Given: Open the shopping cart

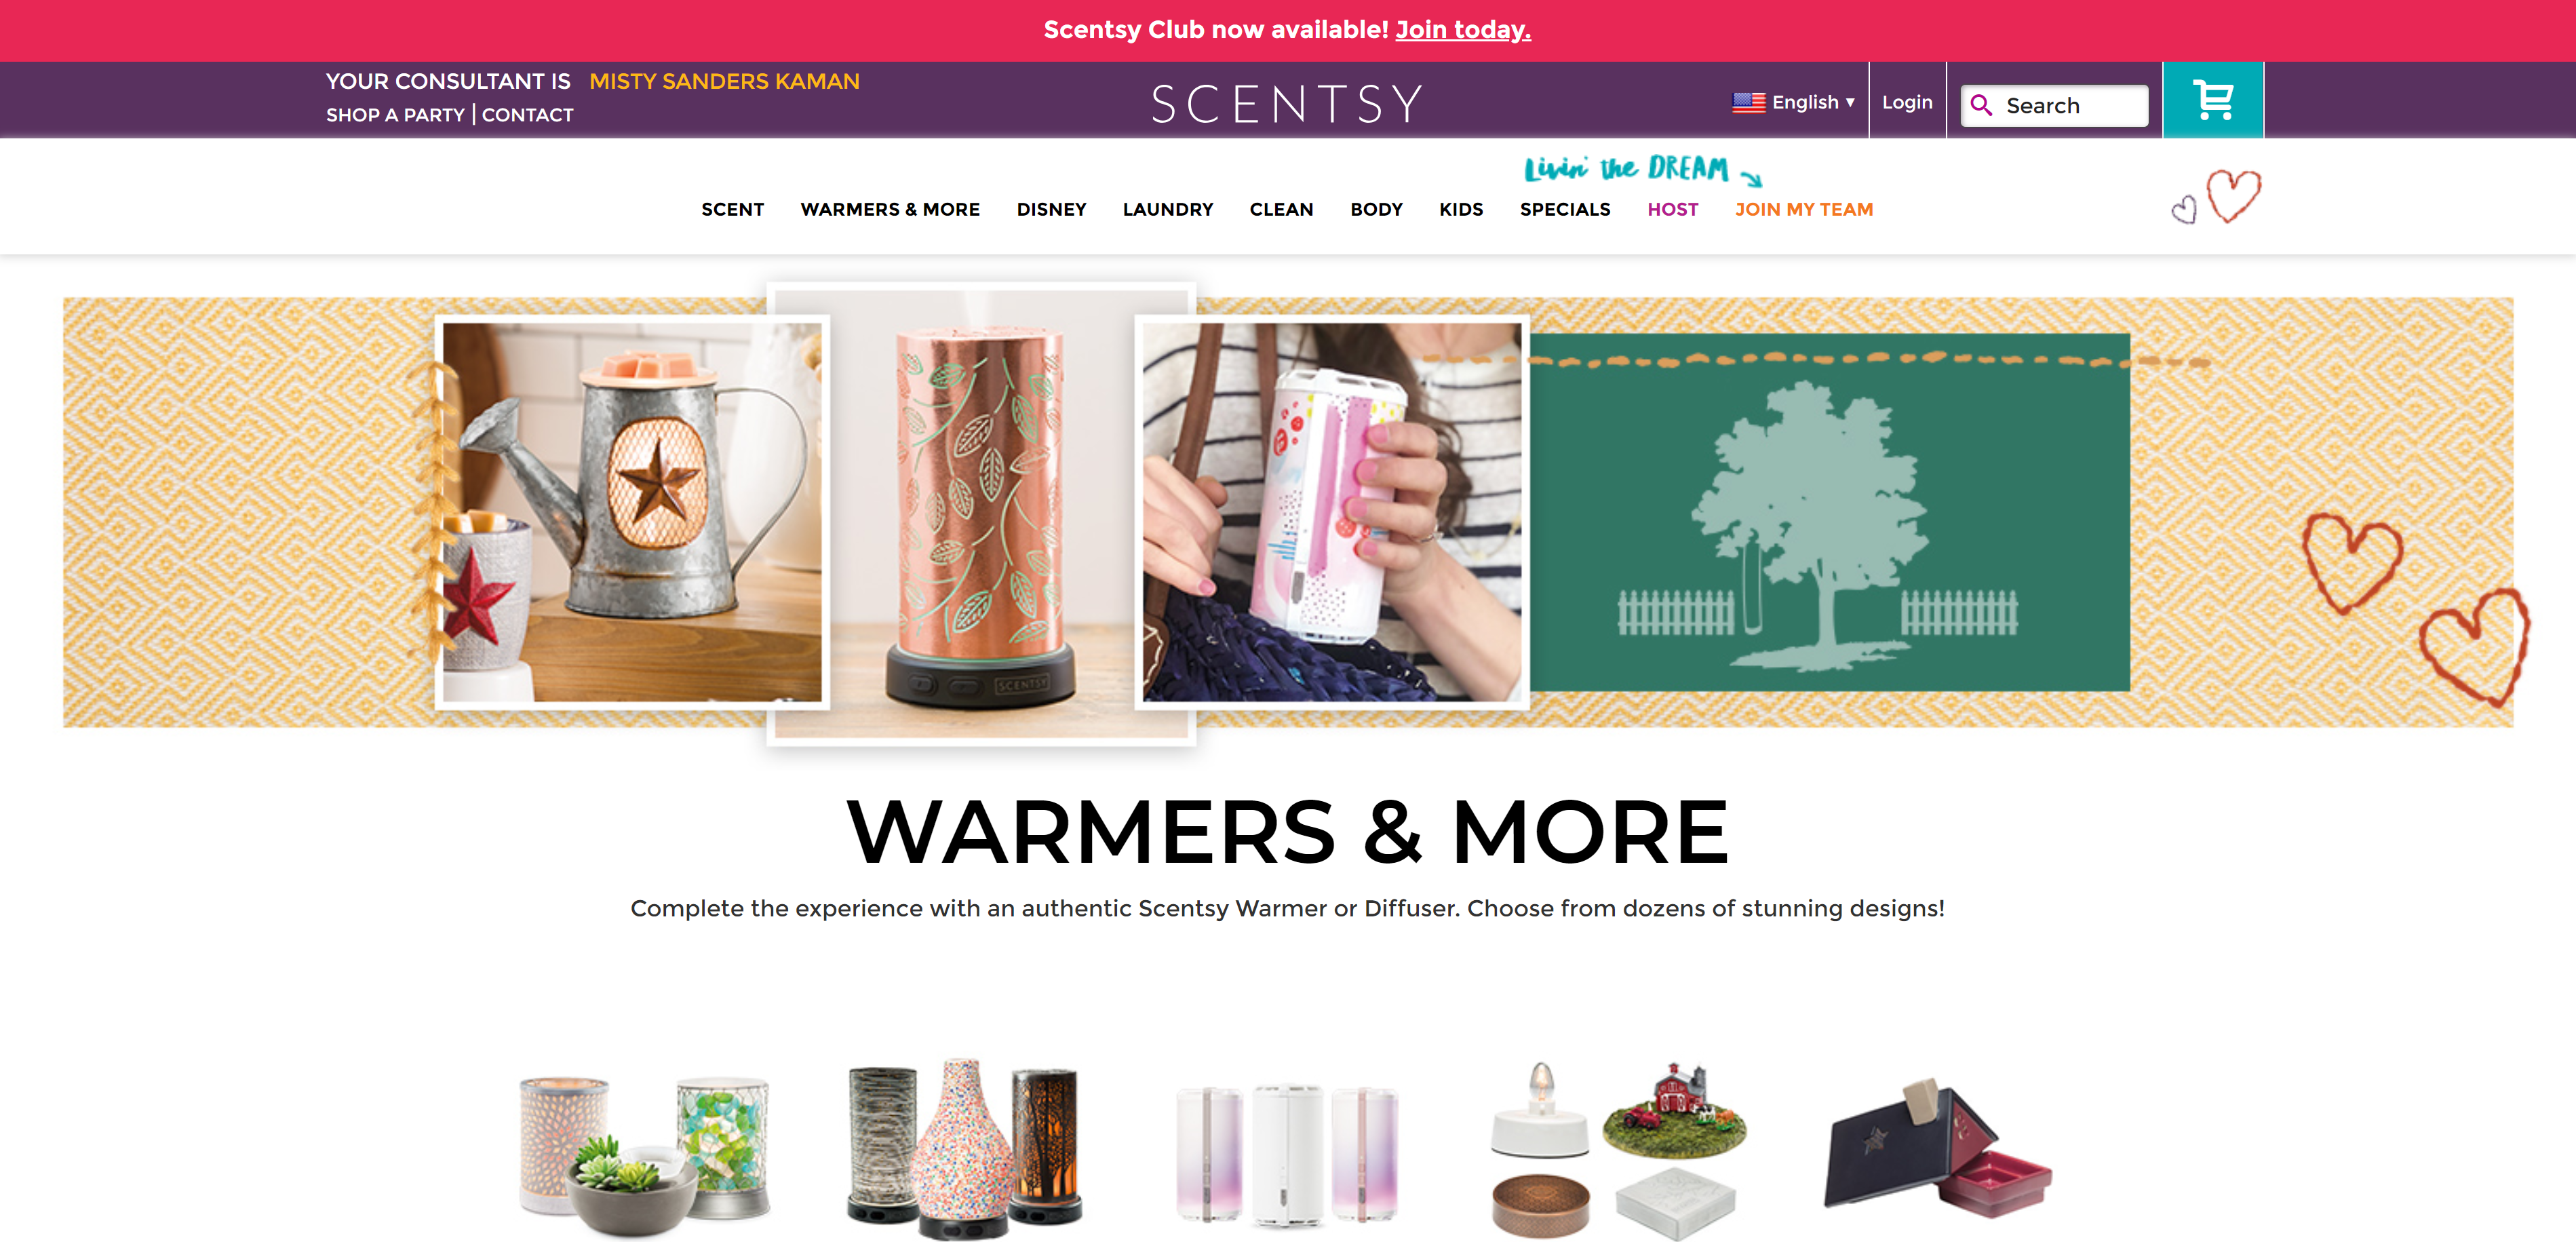Looking at the screenshot, I should (x=2212, y=100).
